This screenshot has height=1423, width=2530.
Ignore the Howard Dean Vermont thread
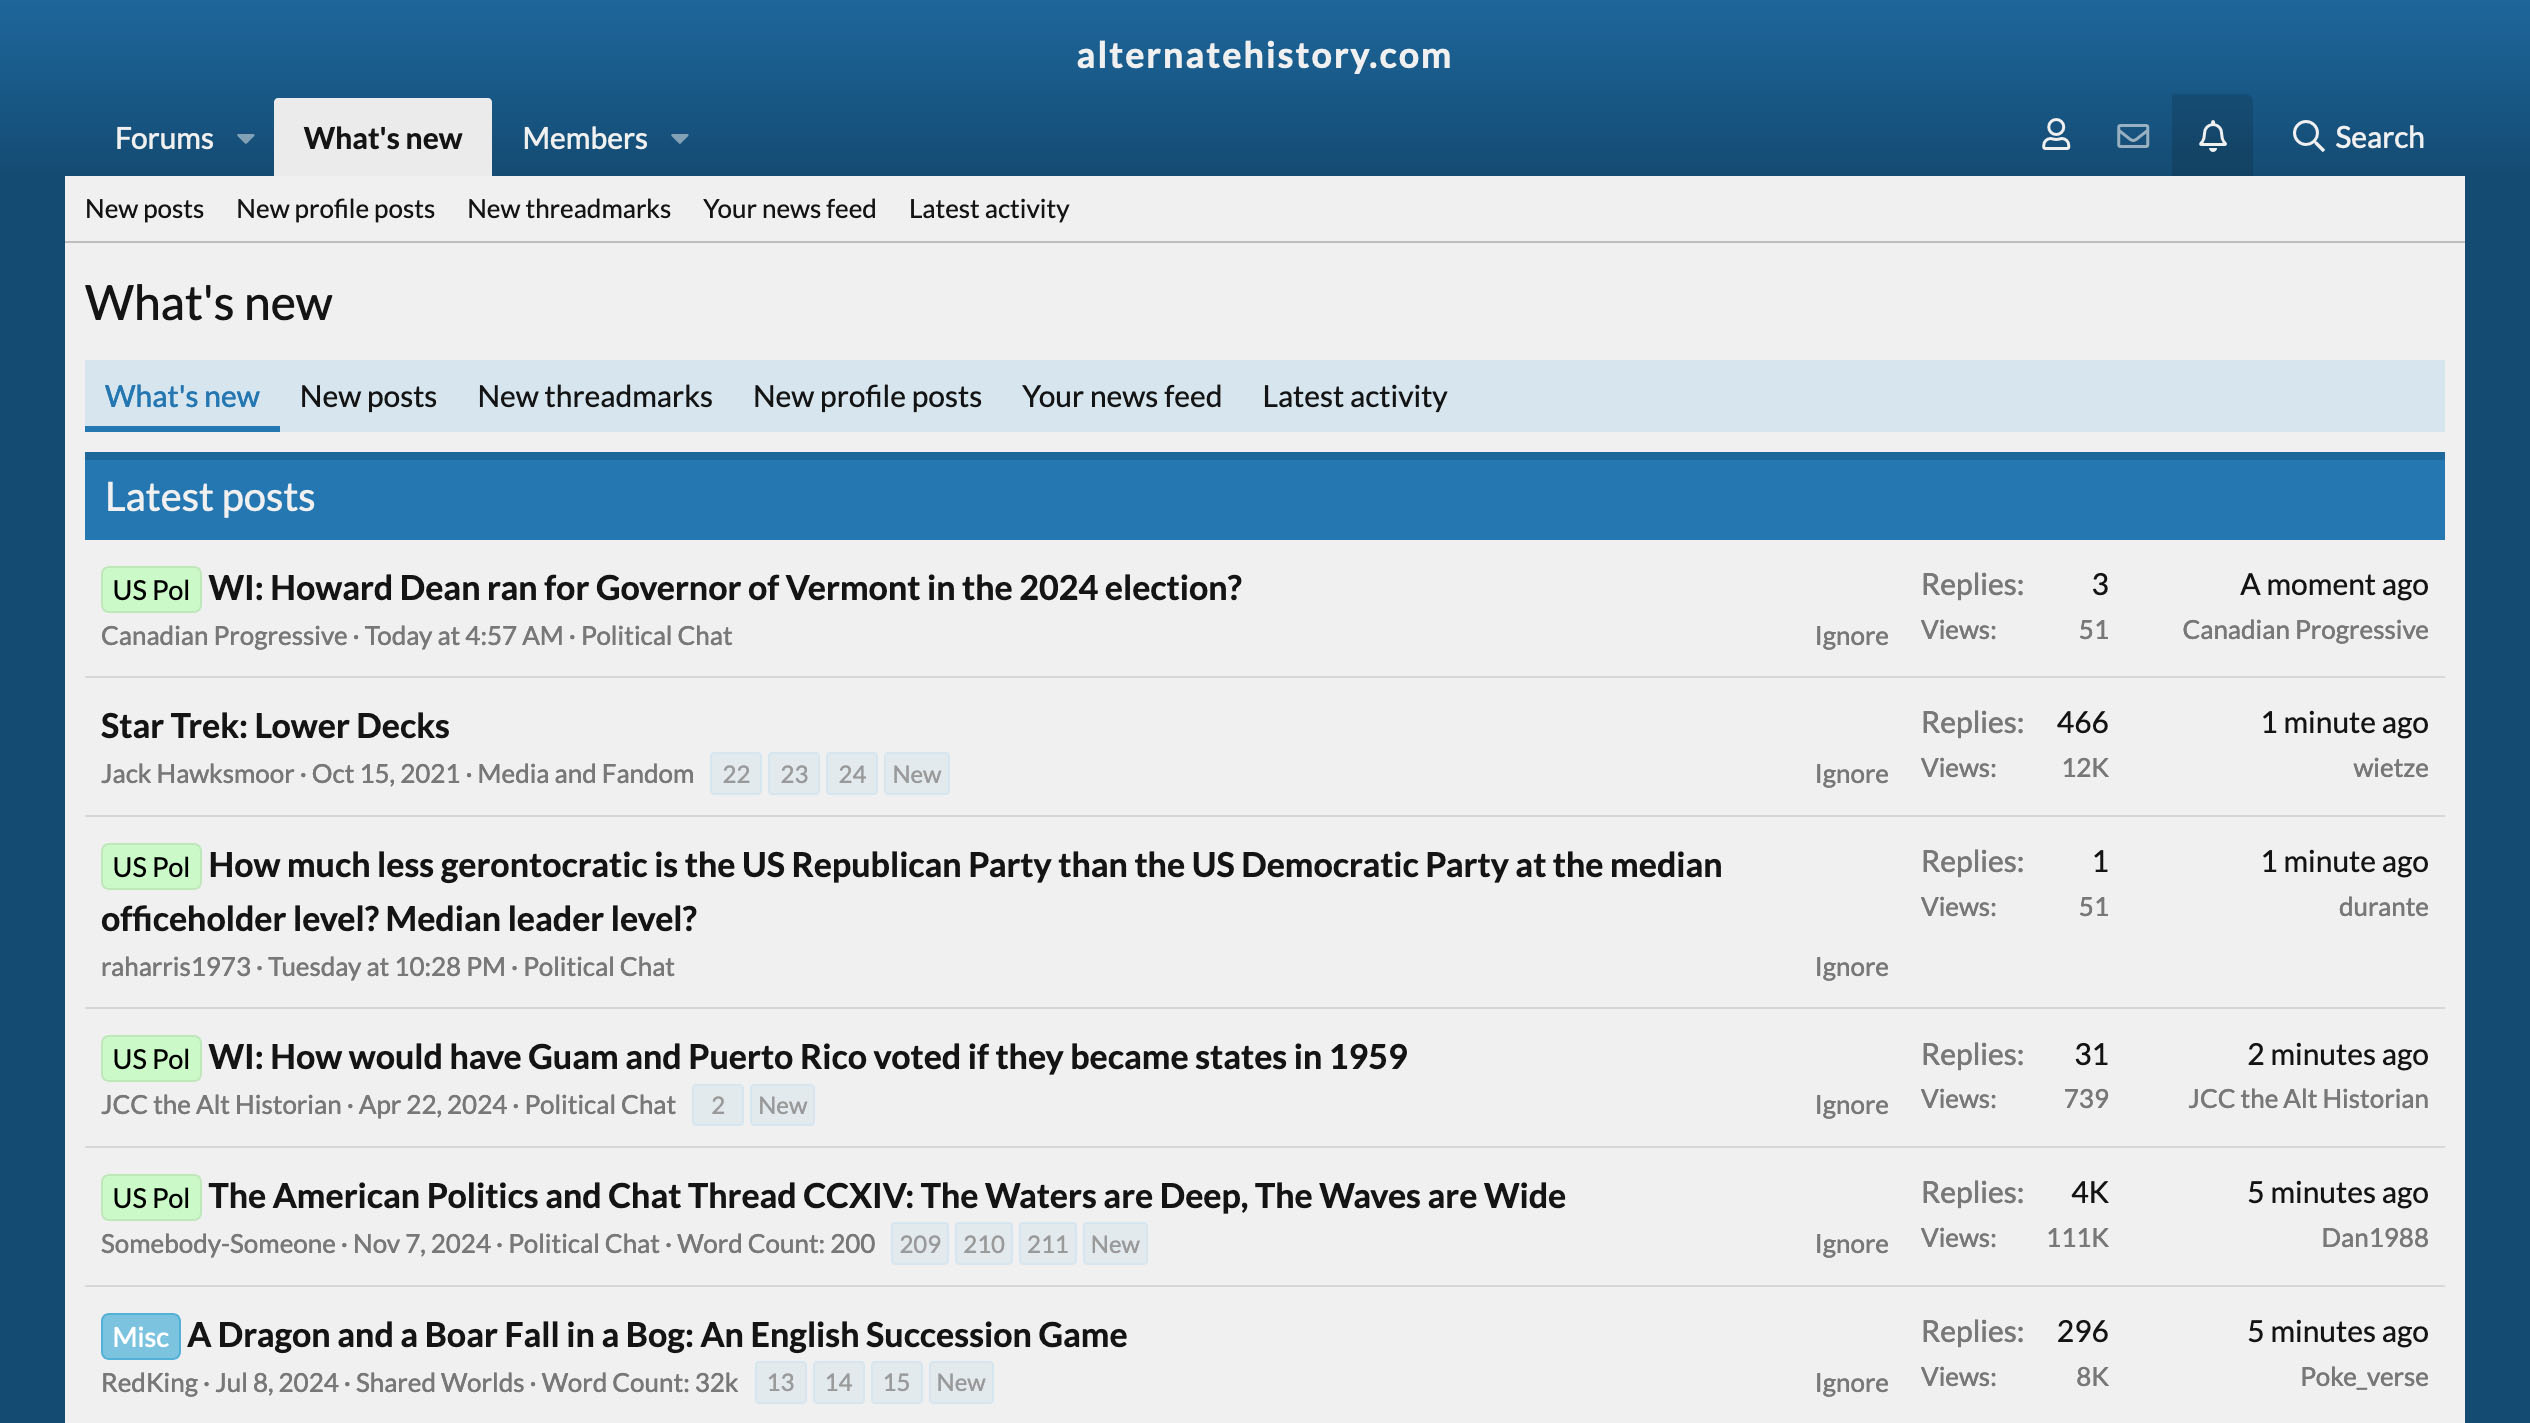[x=1851, y=636]
